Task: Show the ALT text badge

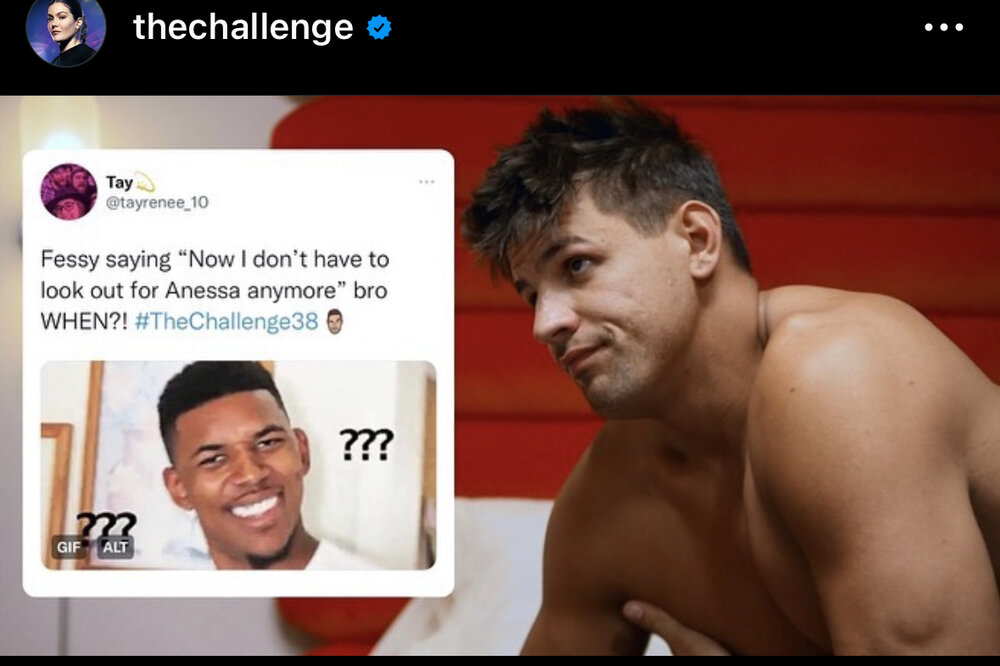Action: (116, 547)
